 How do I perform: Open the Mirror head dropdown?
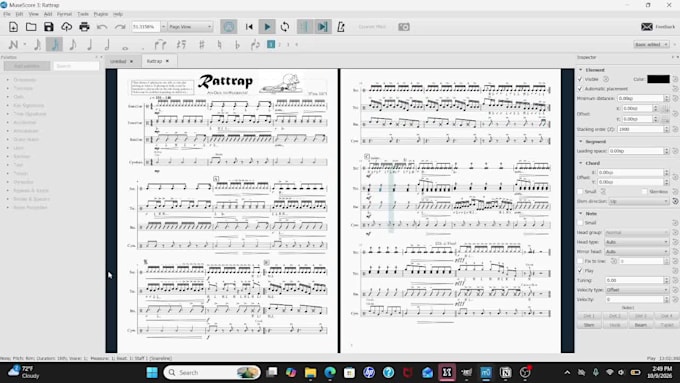click(x=637, y=252)
